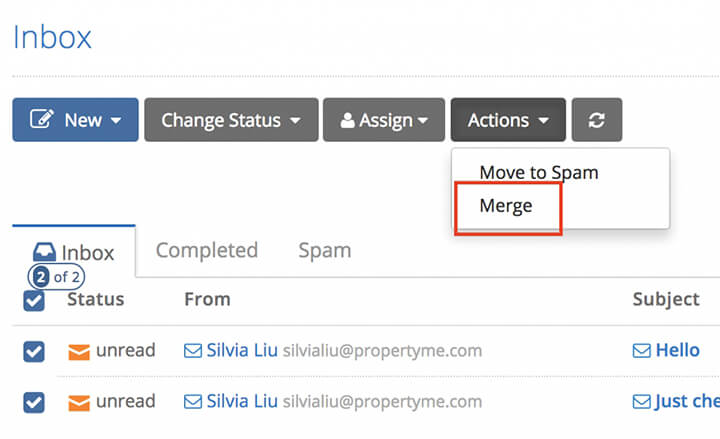This screenshot has width=720, height=439.
Task: Click orange unread envelope in first row
Action: coord(79,352)
